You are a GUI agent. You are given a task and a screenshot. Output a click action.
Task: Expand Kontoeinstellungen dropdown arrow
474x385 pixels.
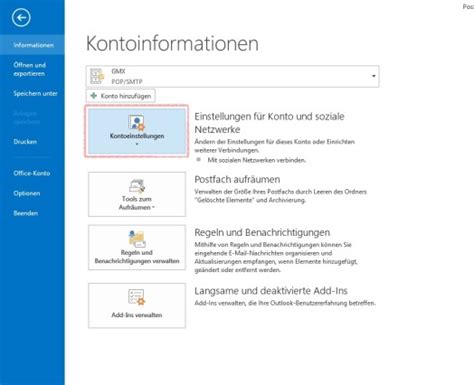point(137,144)
